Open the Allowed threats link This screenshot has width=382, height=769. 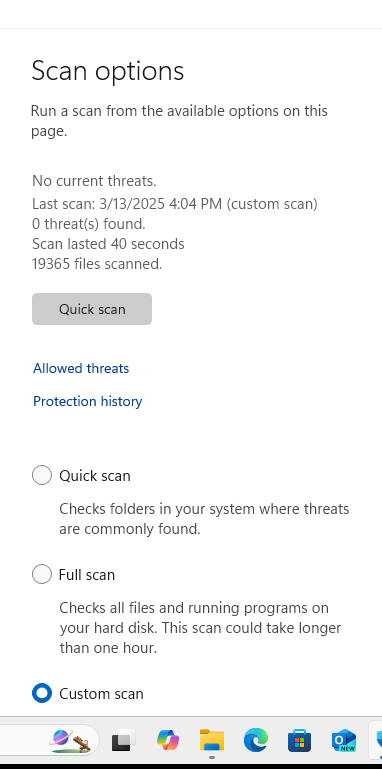[x=81, y=368]
